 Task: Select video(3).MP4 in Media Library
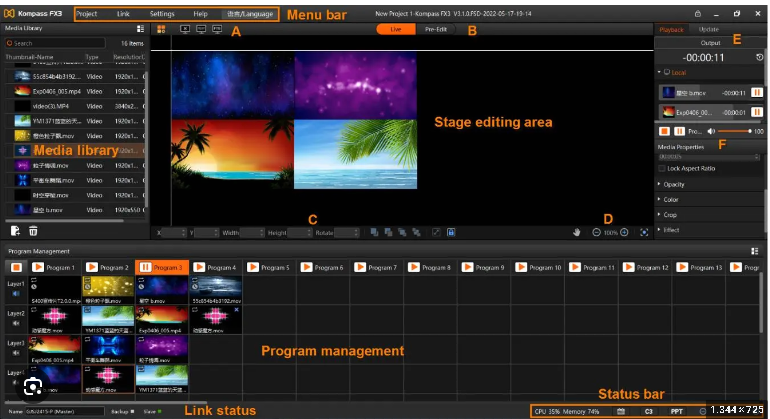(76, 106)
